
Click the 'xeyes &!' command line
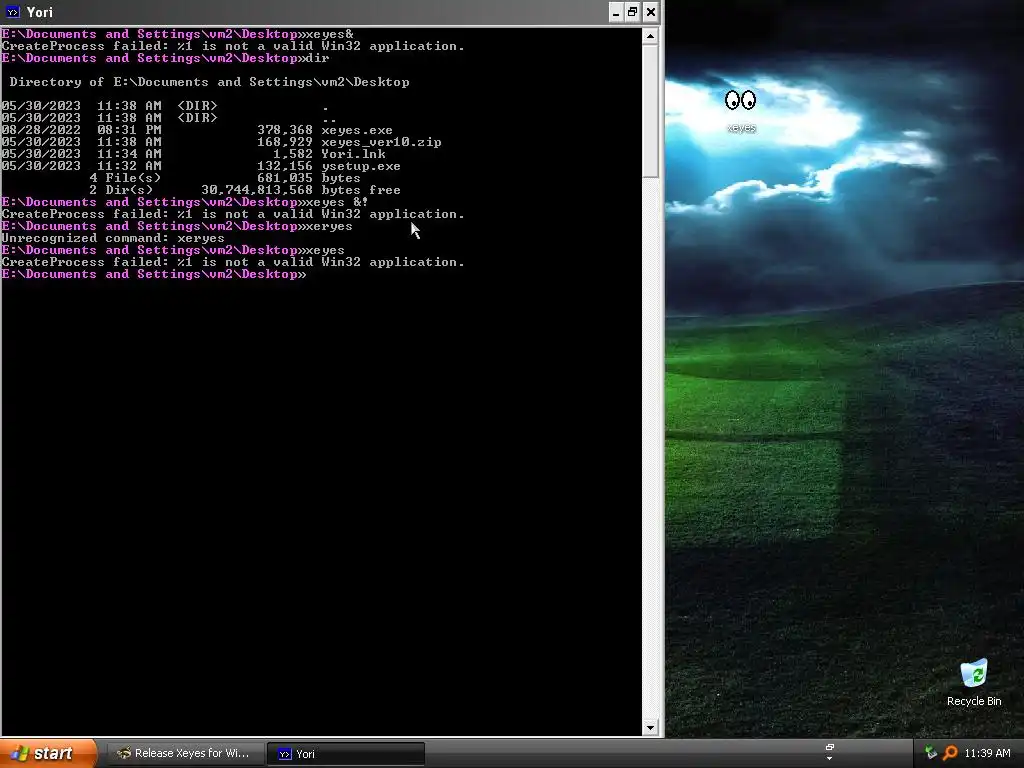(x=185, y=202)
